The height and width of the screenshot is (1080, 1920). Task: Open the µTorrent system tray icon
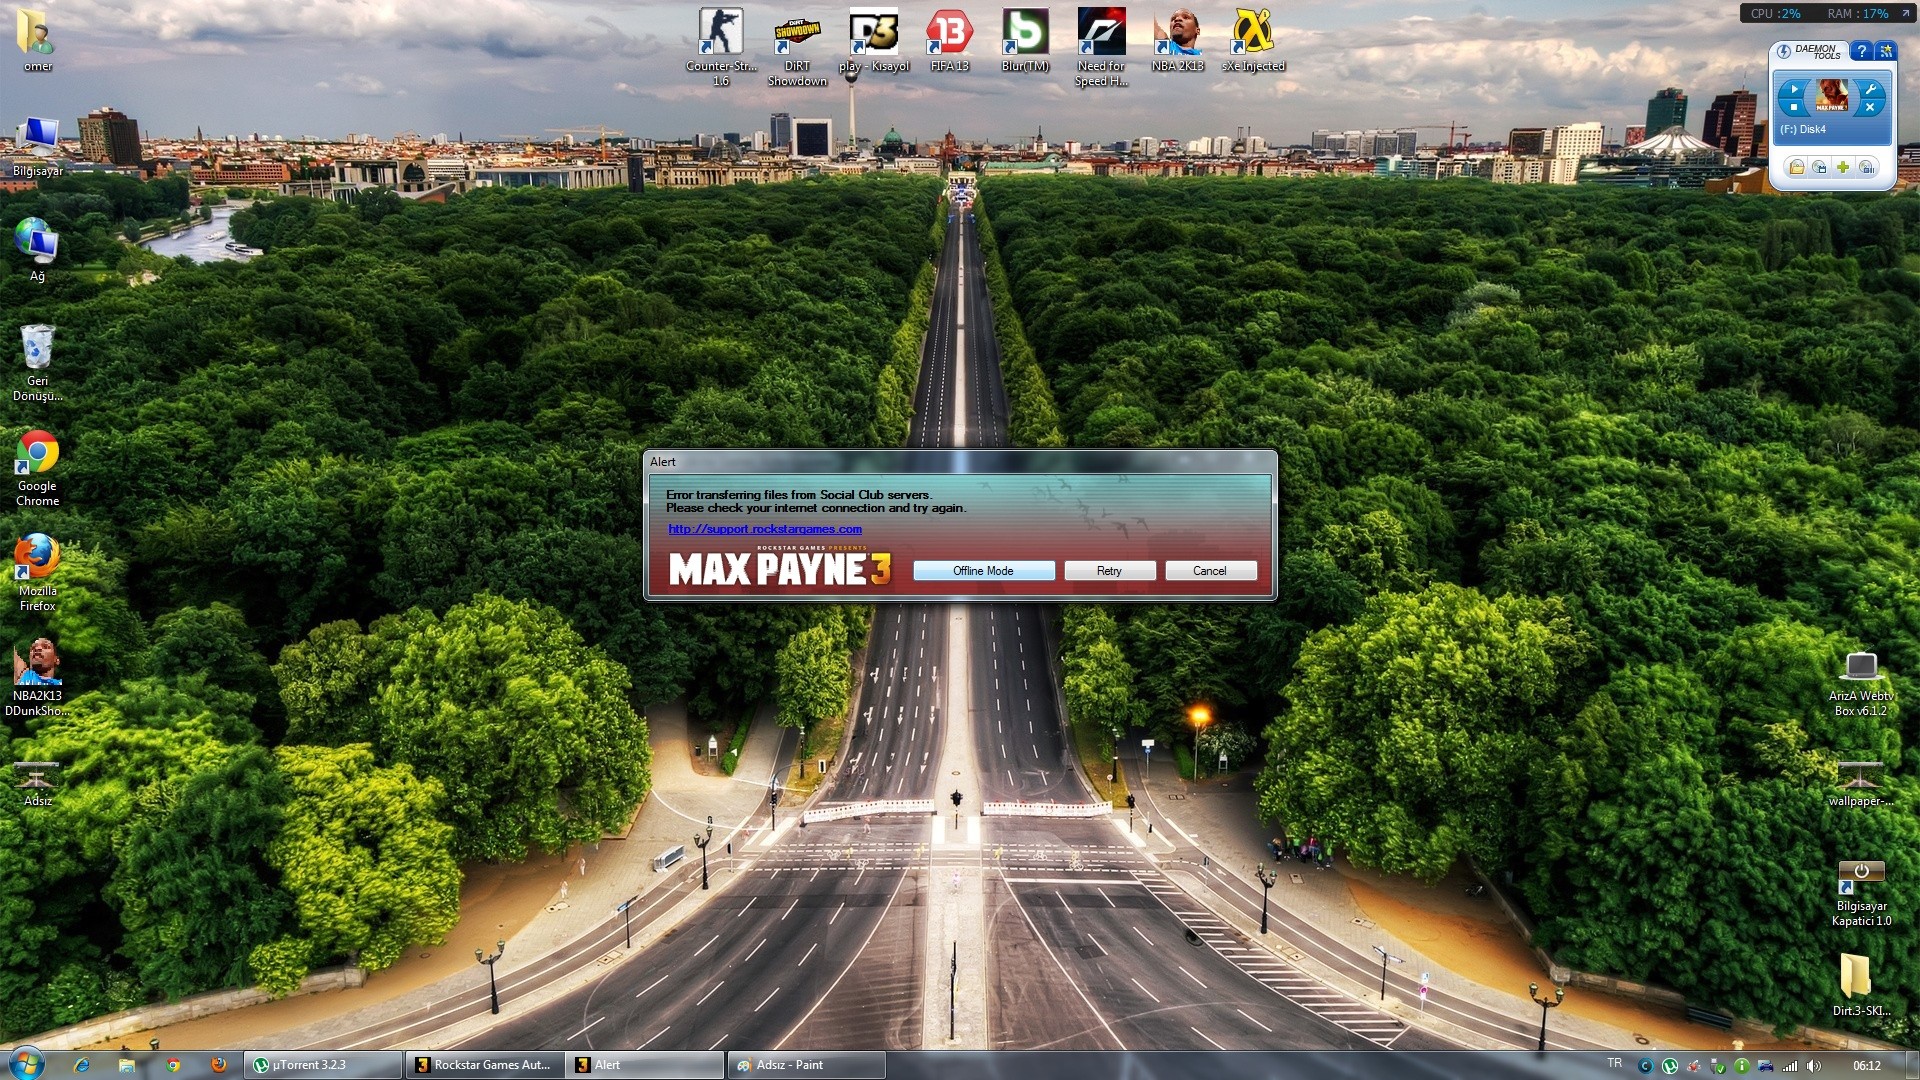pyautogui.click(x=1670, y=1066)
